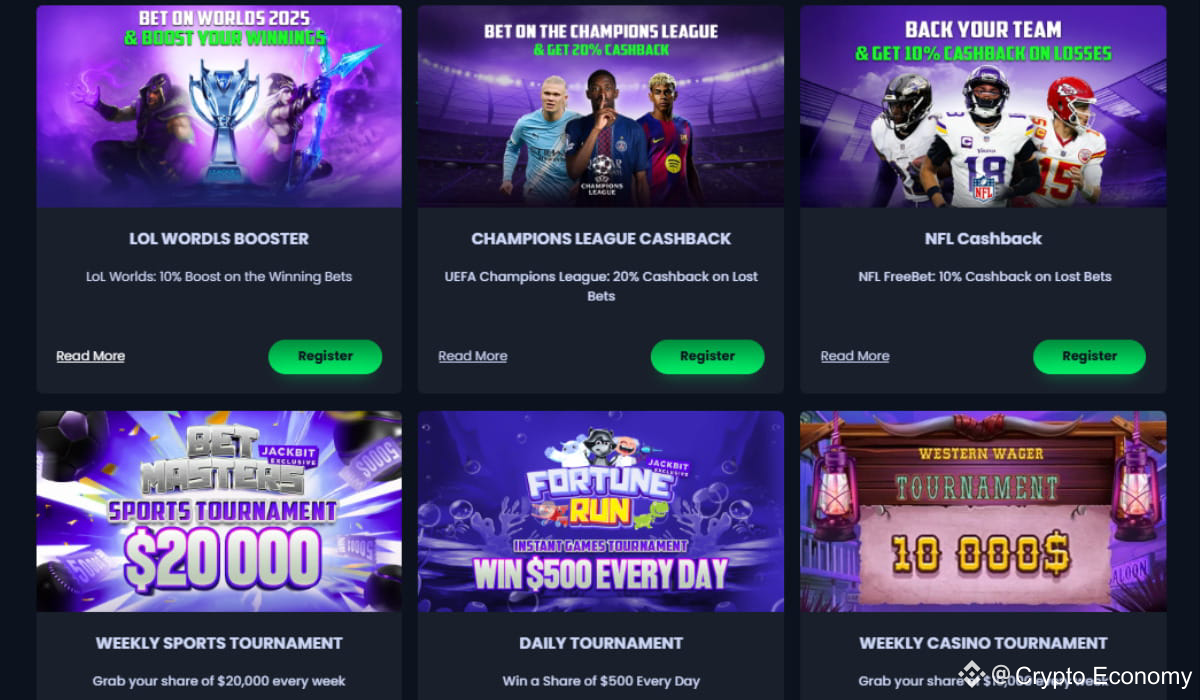Select the WEEKLY SPORTS TOURNAMENT heading
Screen dimensions: 1200x700
click(x=219, y=643)
